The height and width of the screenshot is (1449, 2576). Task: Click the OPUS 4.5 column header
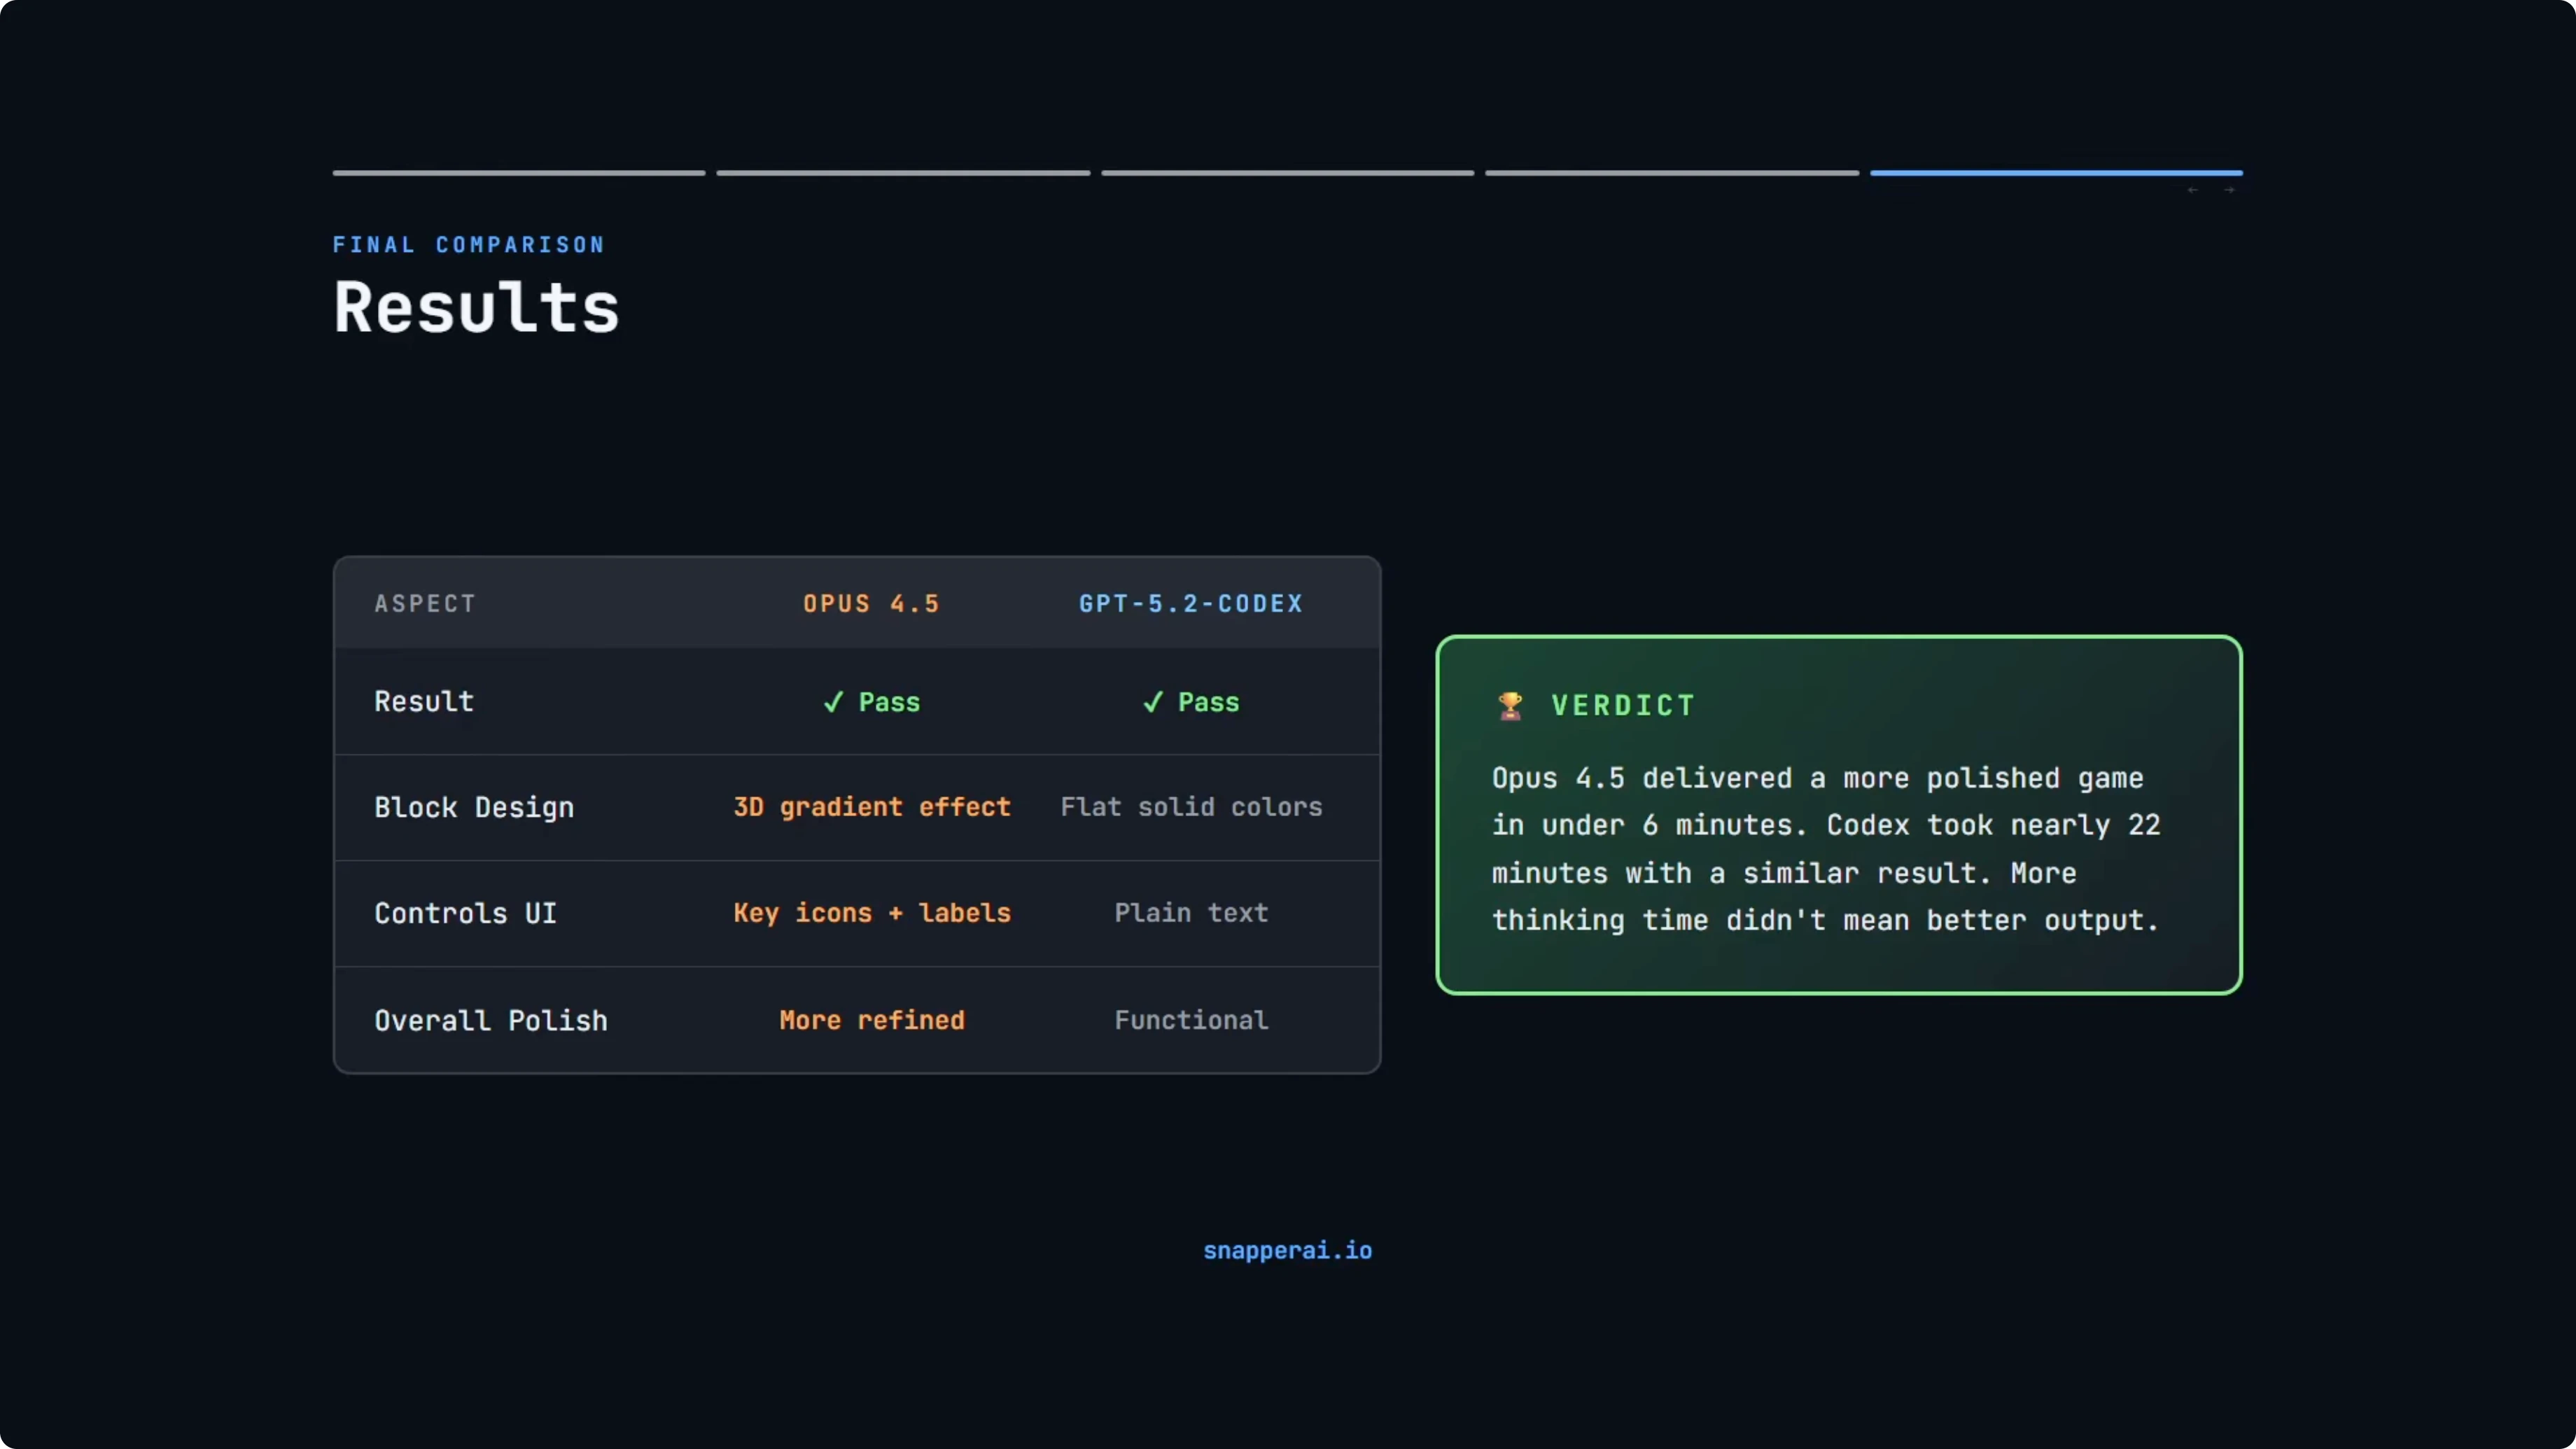point(871,604)
